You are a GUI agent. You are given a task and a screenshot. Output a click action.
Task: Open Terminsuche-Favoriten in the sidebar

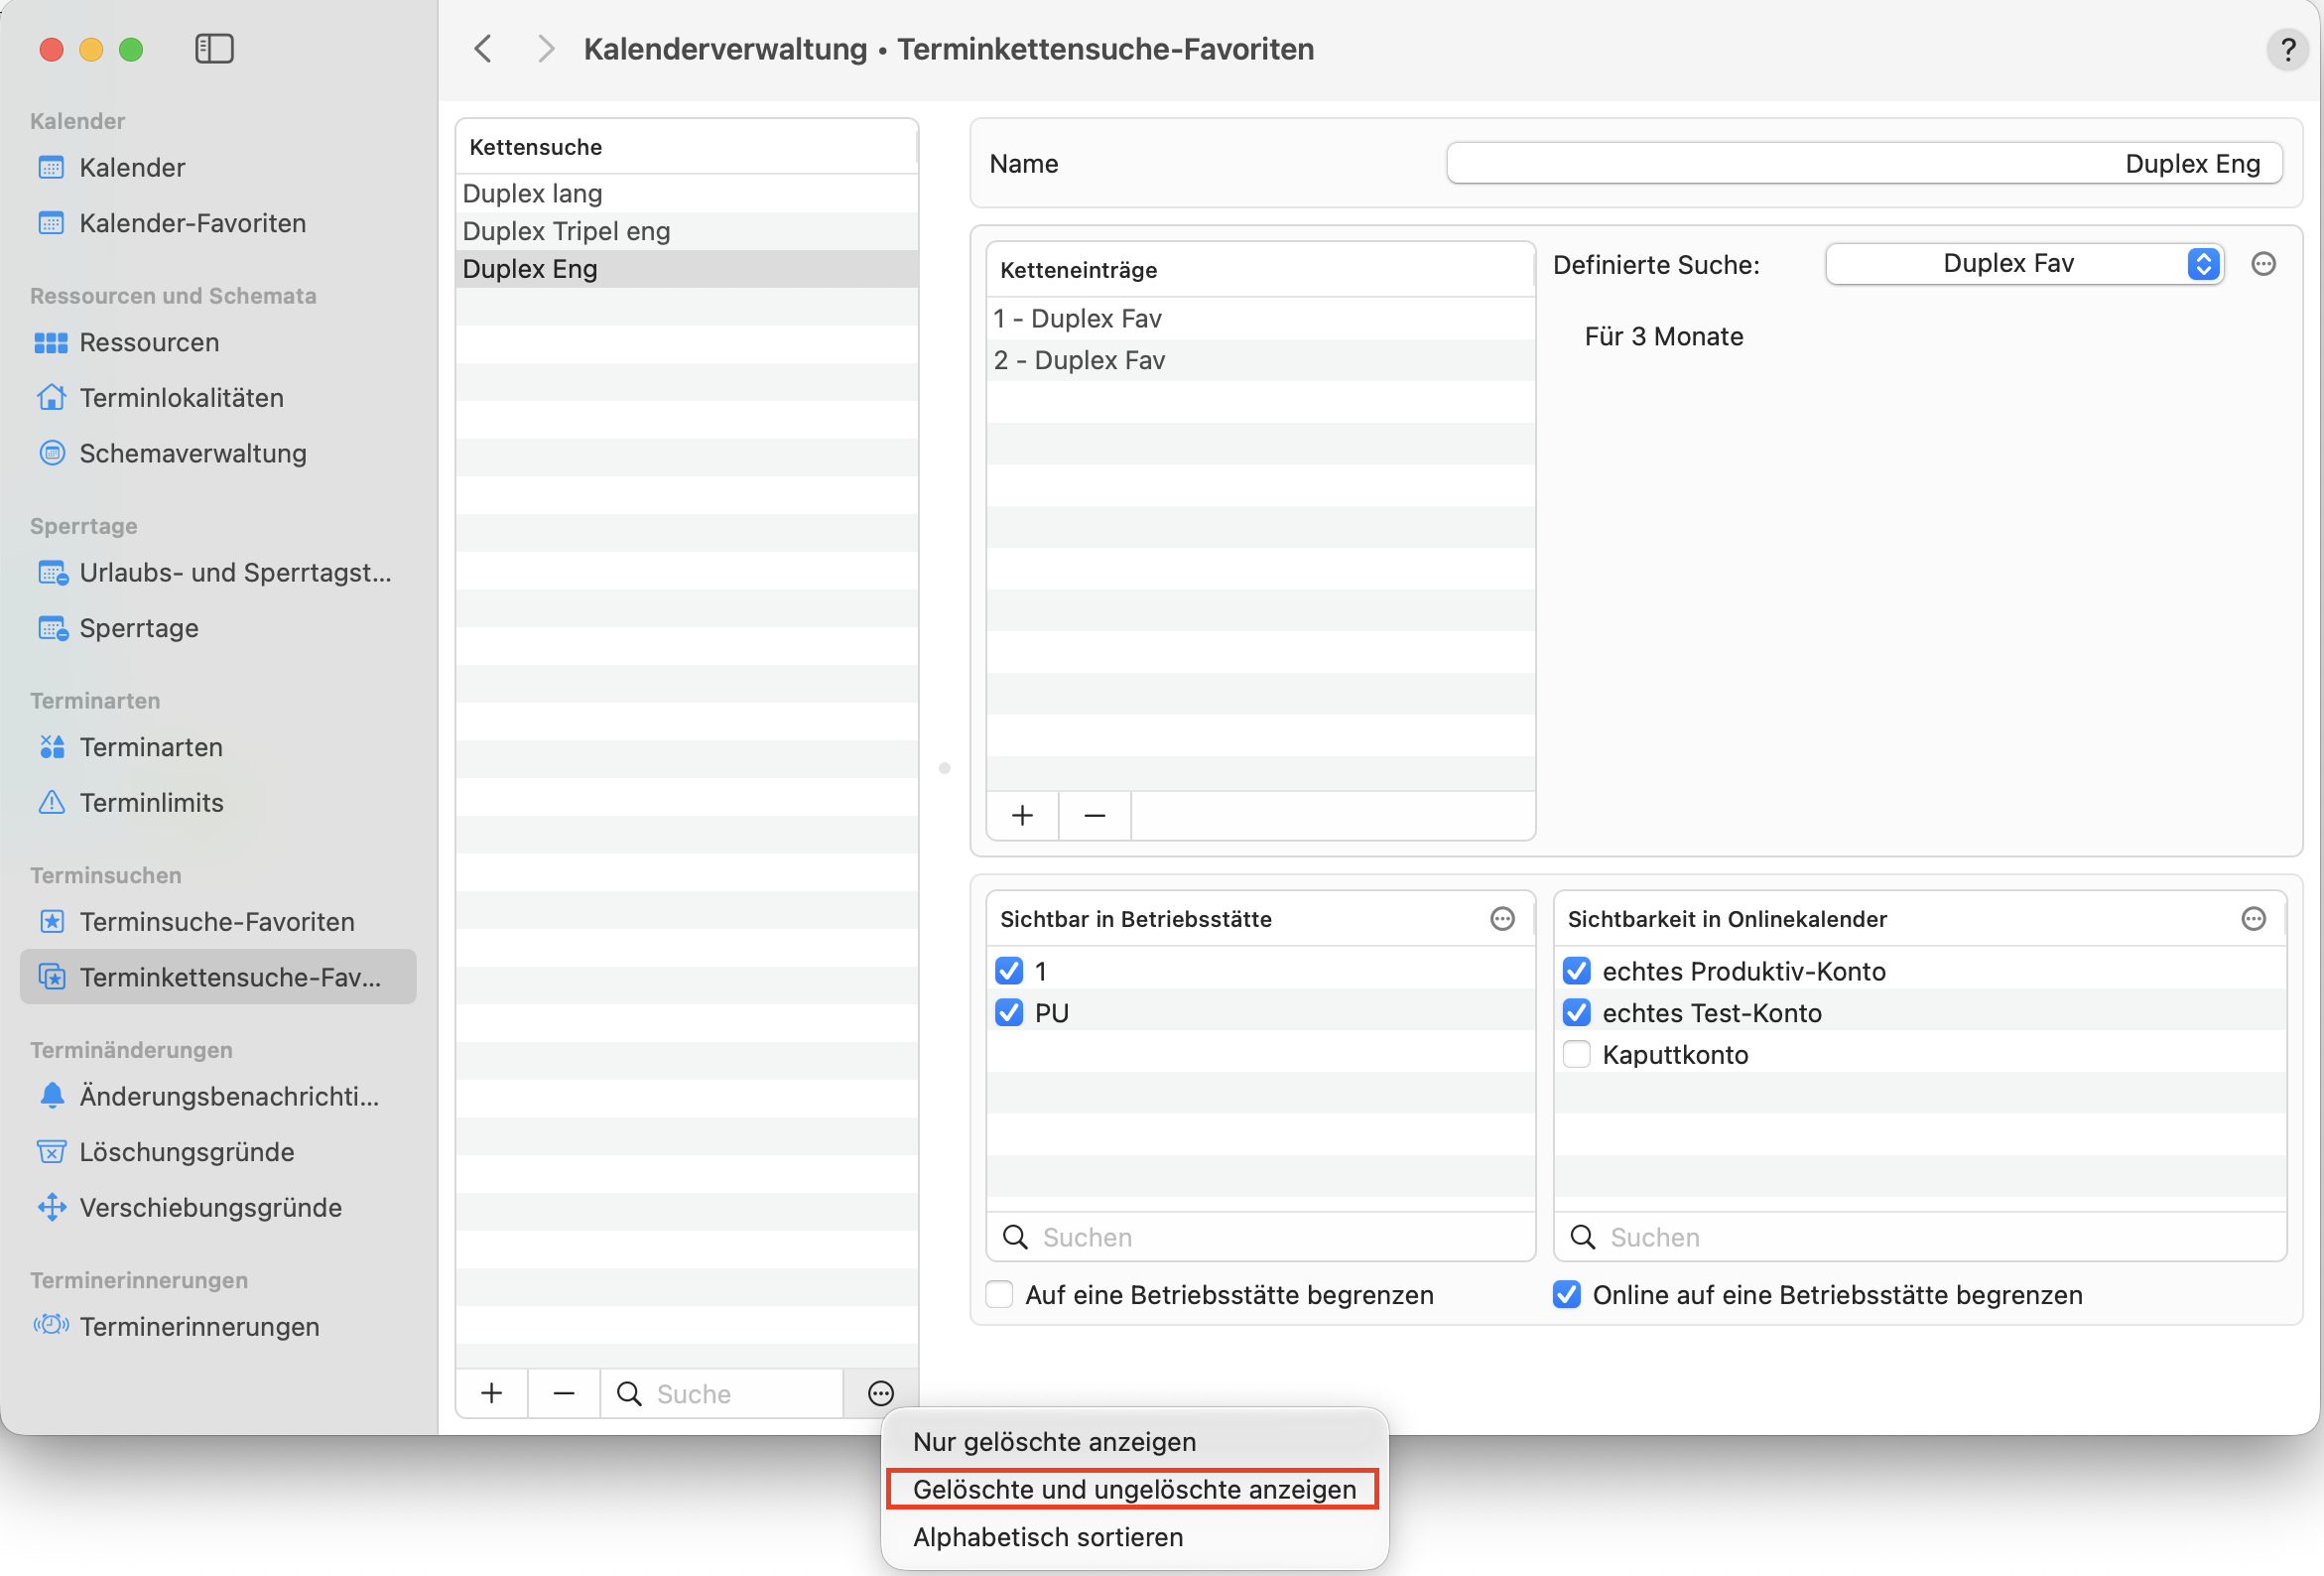coord(217,921)
